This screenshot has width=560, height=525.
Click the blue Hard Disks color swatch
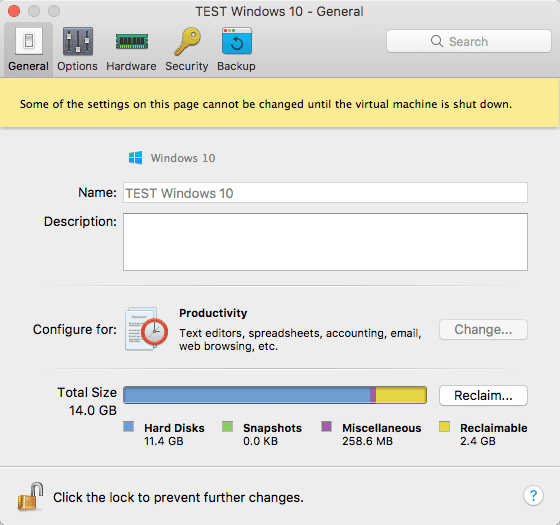[x=129, y=426]
